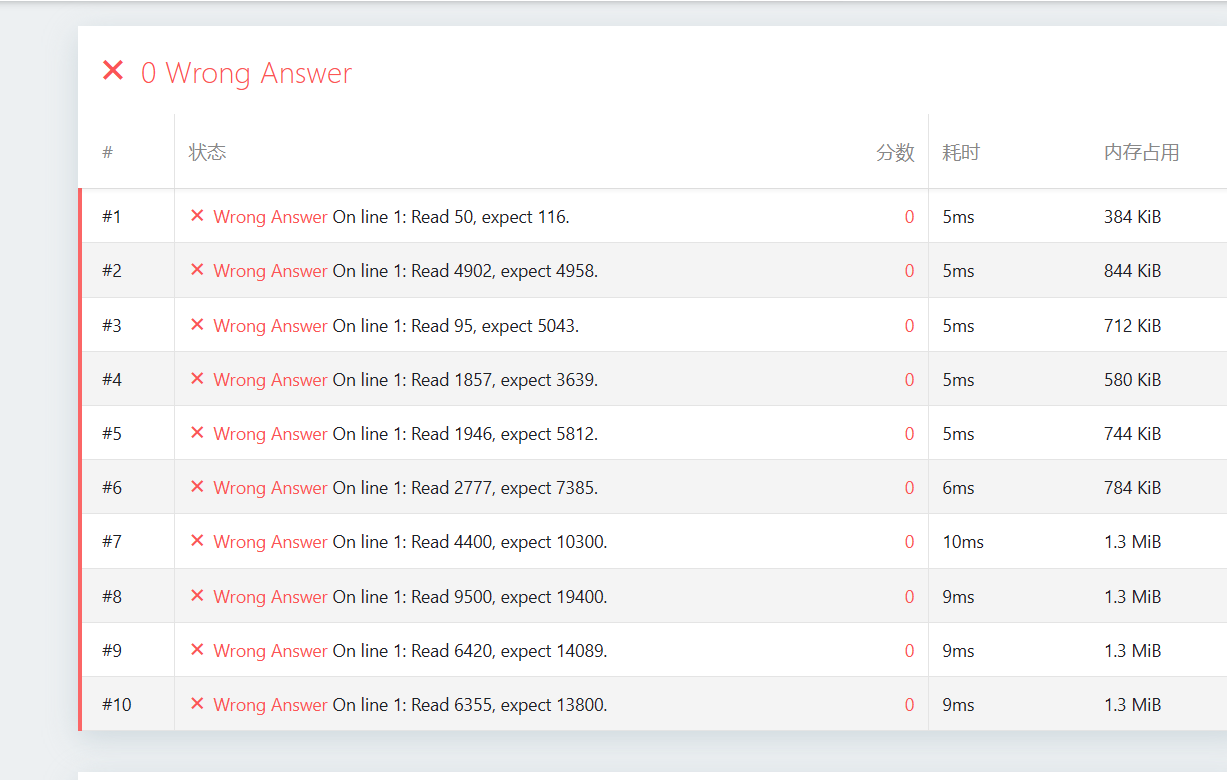This screenshot has width=1227, height=780.
Task: Click the X icon in test case #9 row
Action: pyautogui.click(x=197, y=650)
